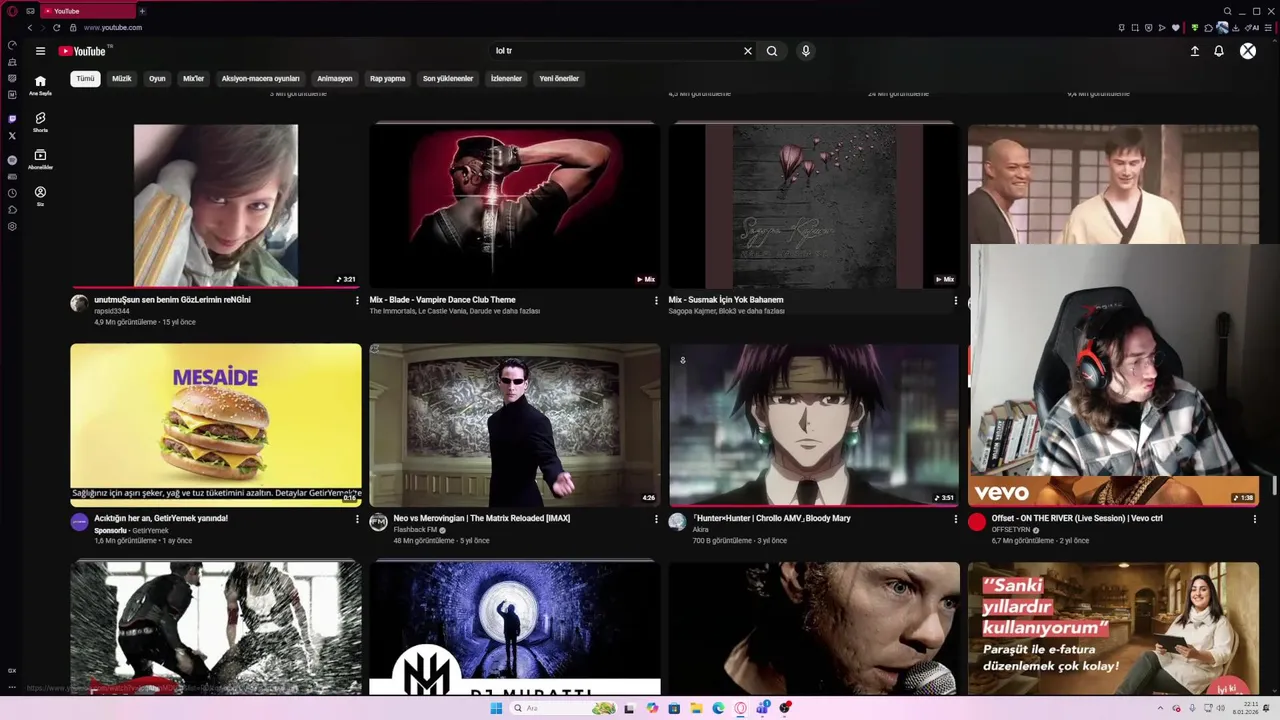Open Spotify player in Opera GX sidebar

click(x=12, y=160)
